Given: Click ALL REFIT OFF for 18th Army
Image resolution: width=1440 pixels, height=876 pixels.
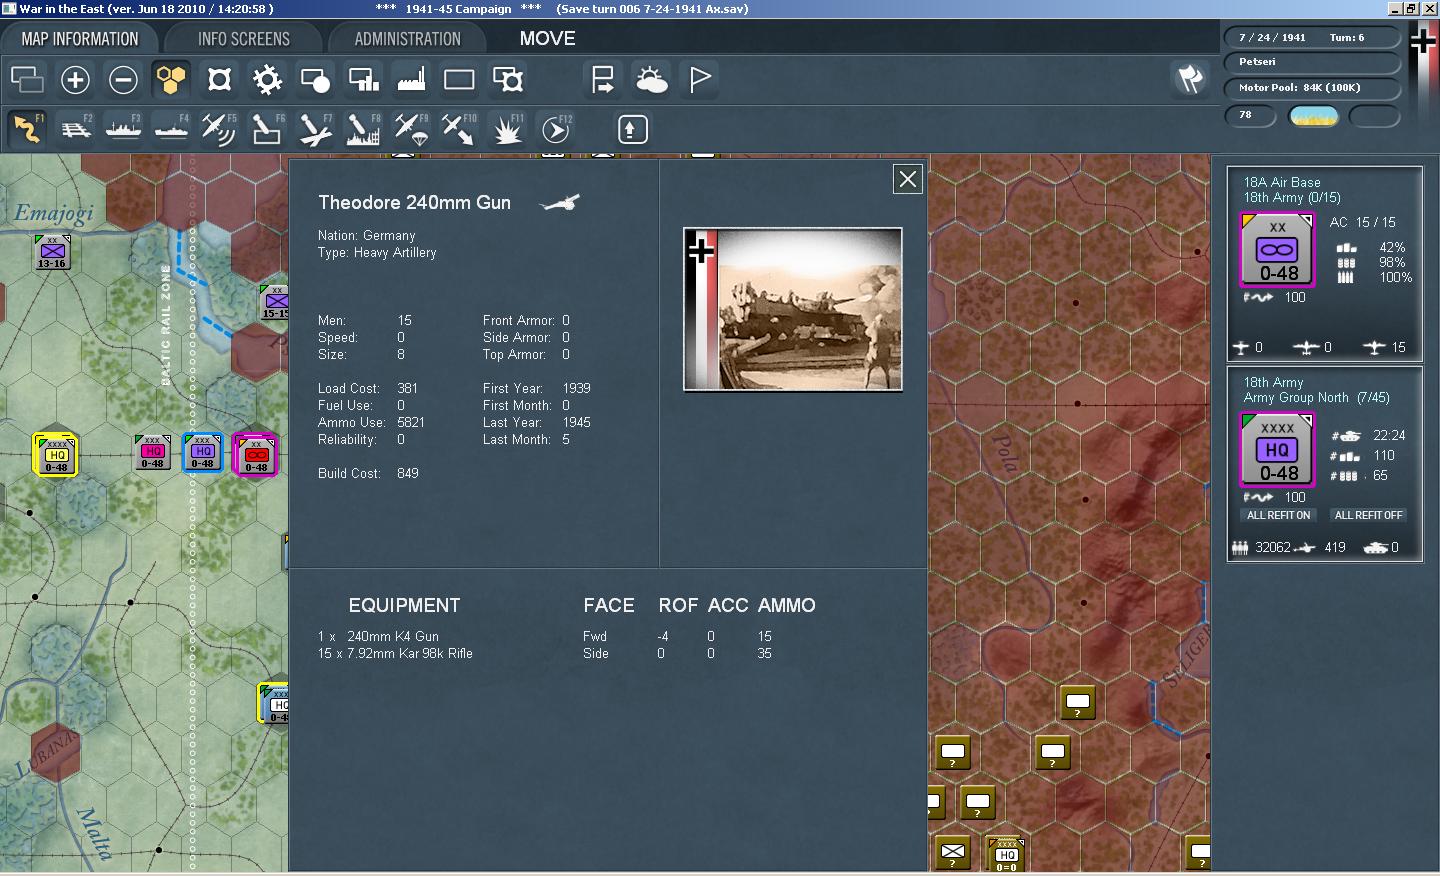Looking at the screenshot, I should tap(1368, 515).
